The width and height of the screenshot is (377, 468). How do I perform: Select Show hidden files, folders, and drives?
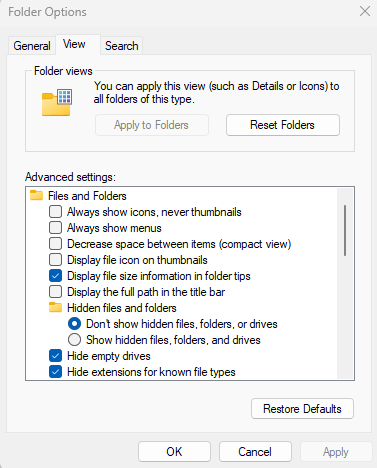coord(74,340)
